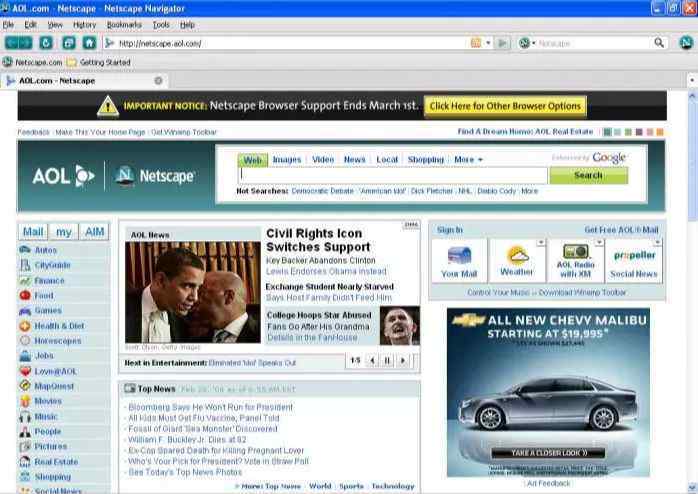Click the page scrollbar down arrow
The height and width of the screenshot is (494, 698).
(x=692, y=487)
